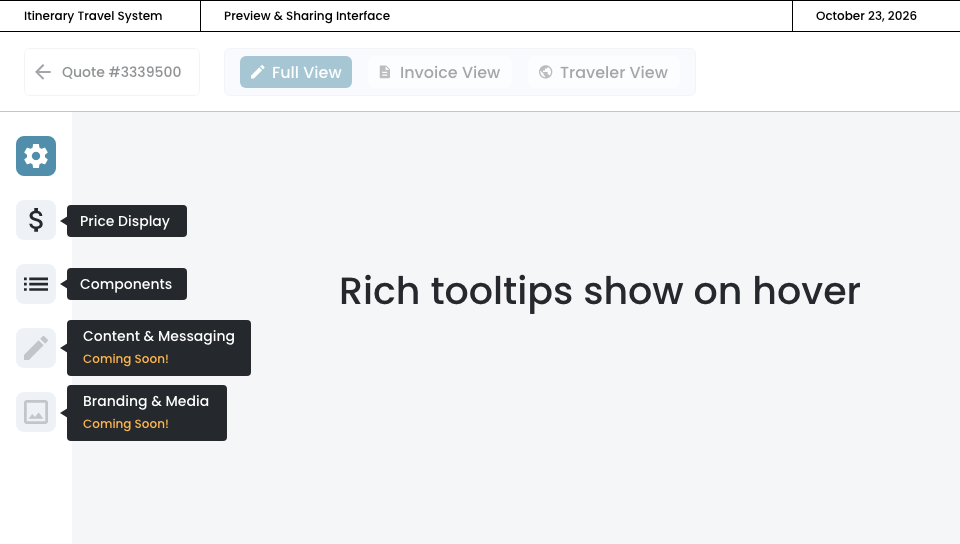The image size is (960, 544).
Task: Click the document icon on Invoice View
Action: click(385, 72)
